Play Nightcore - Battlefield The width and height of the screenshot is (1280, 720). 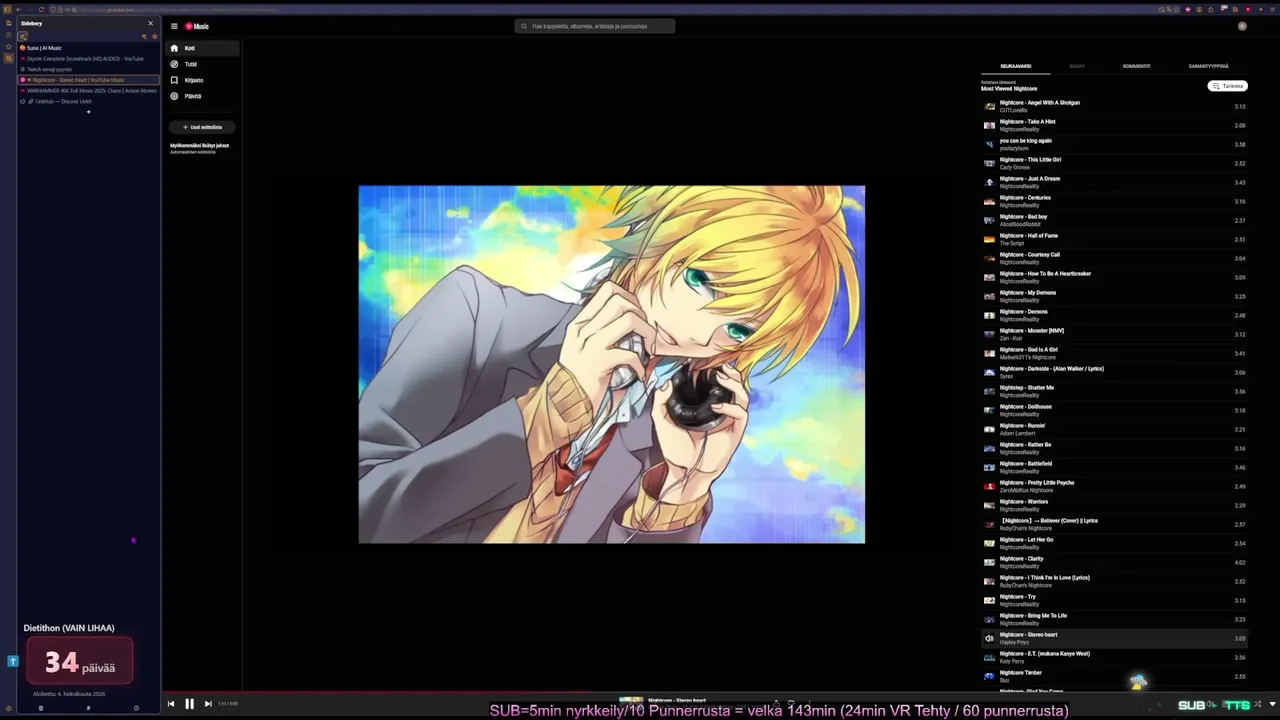coord(1115,467)
